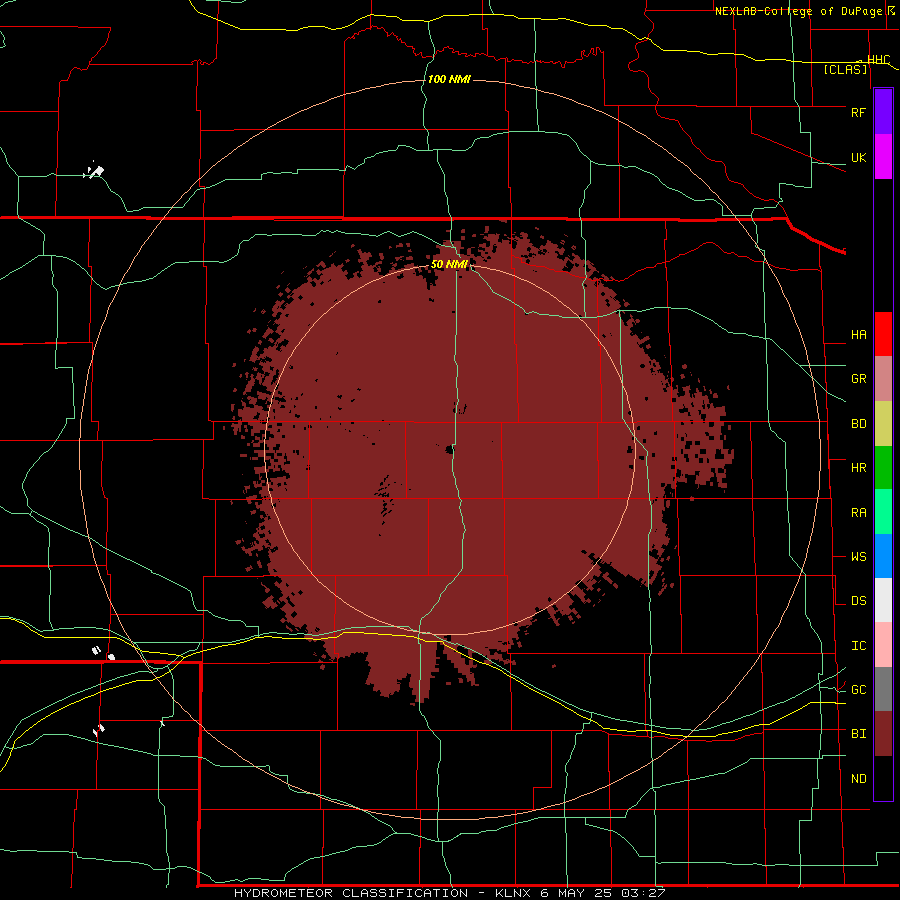Click the IC light pink legend swatch
Viewport: 900px width, 900px height.
[883, 645]
